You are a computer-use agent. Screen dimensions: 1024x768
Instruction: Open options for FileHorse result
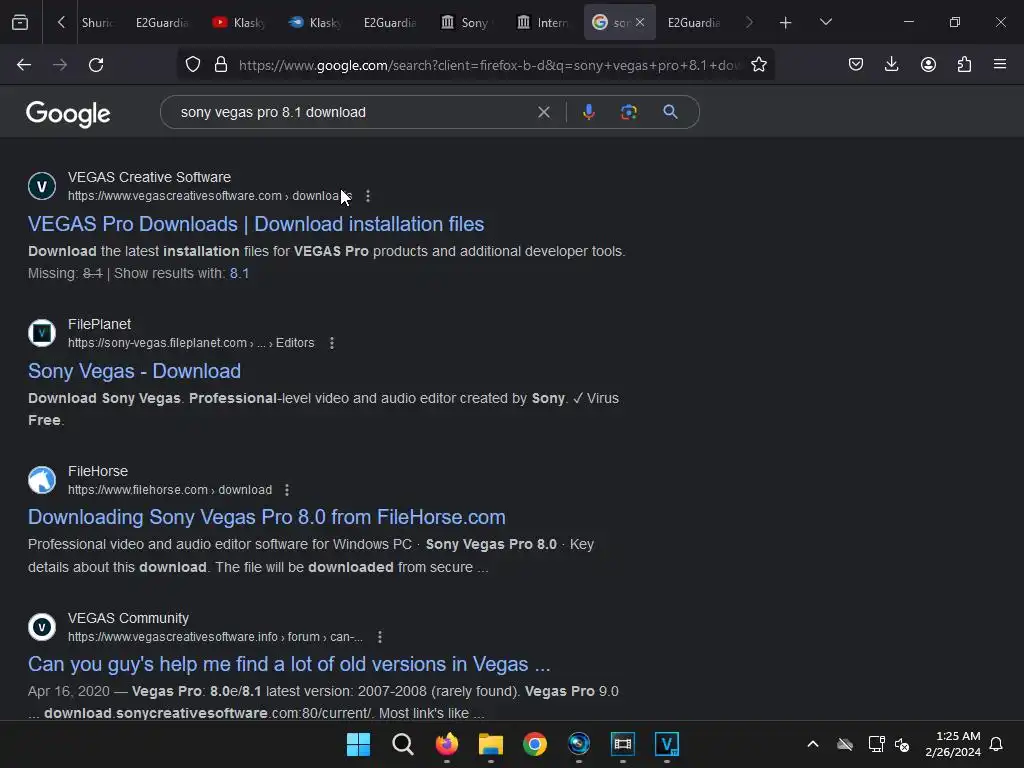(x=287, y=490)
